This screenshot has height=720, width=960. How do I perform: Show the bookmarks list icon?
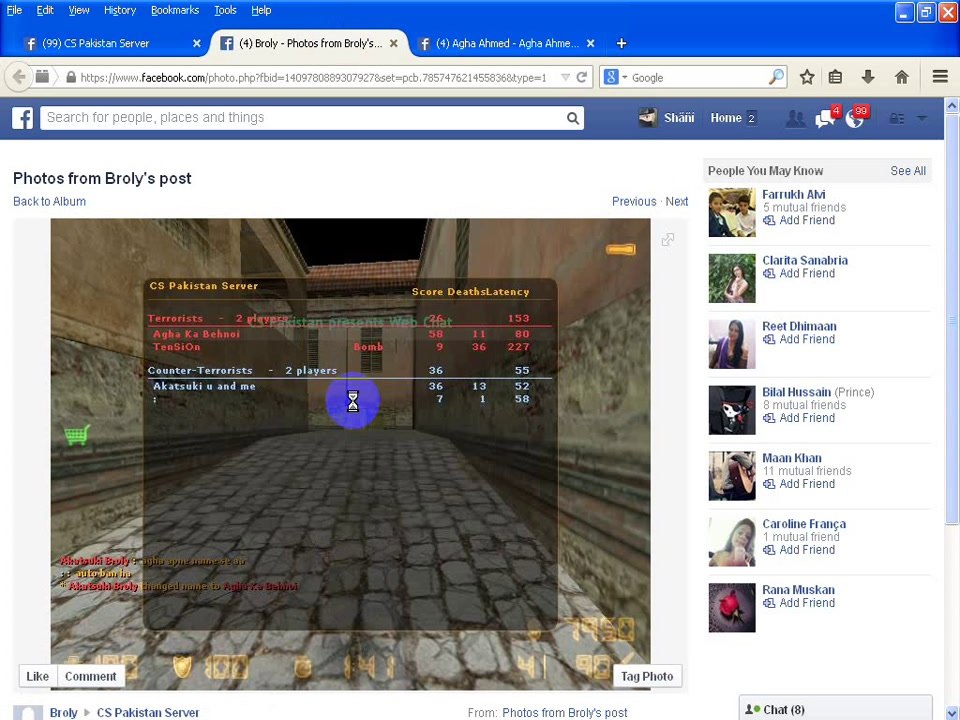[x=835, y=77]
